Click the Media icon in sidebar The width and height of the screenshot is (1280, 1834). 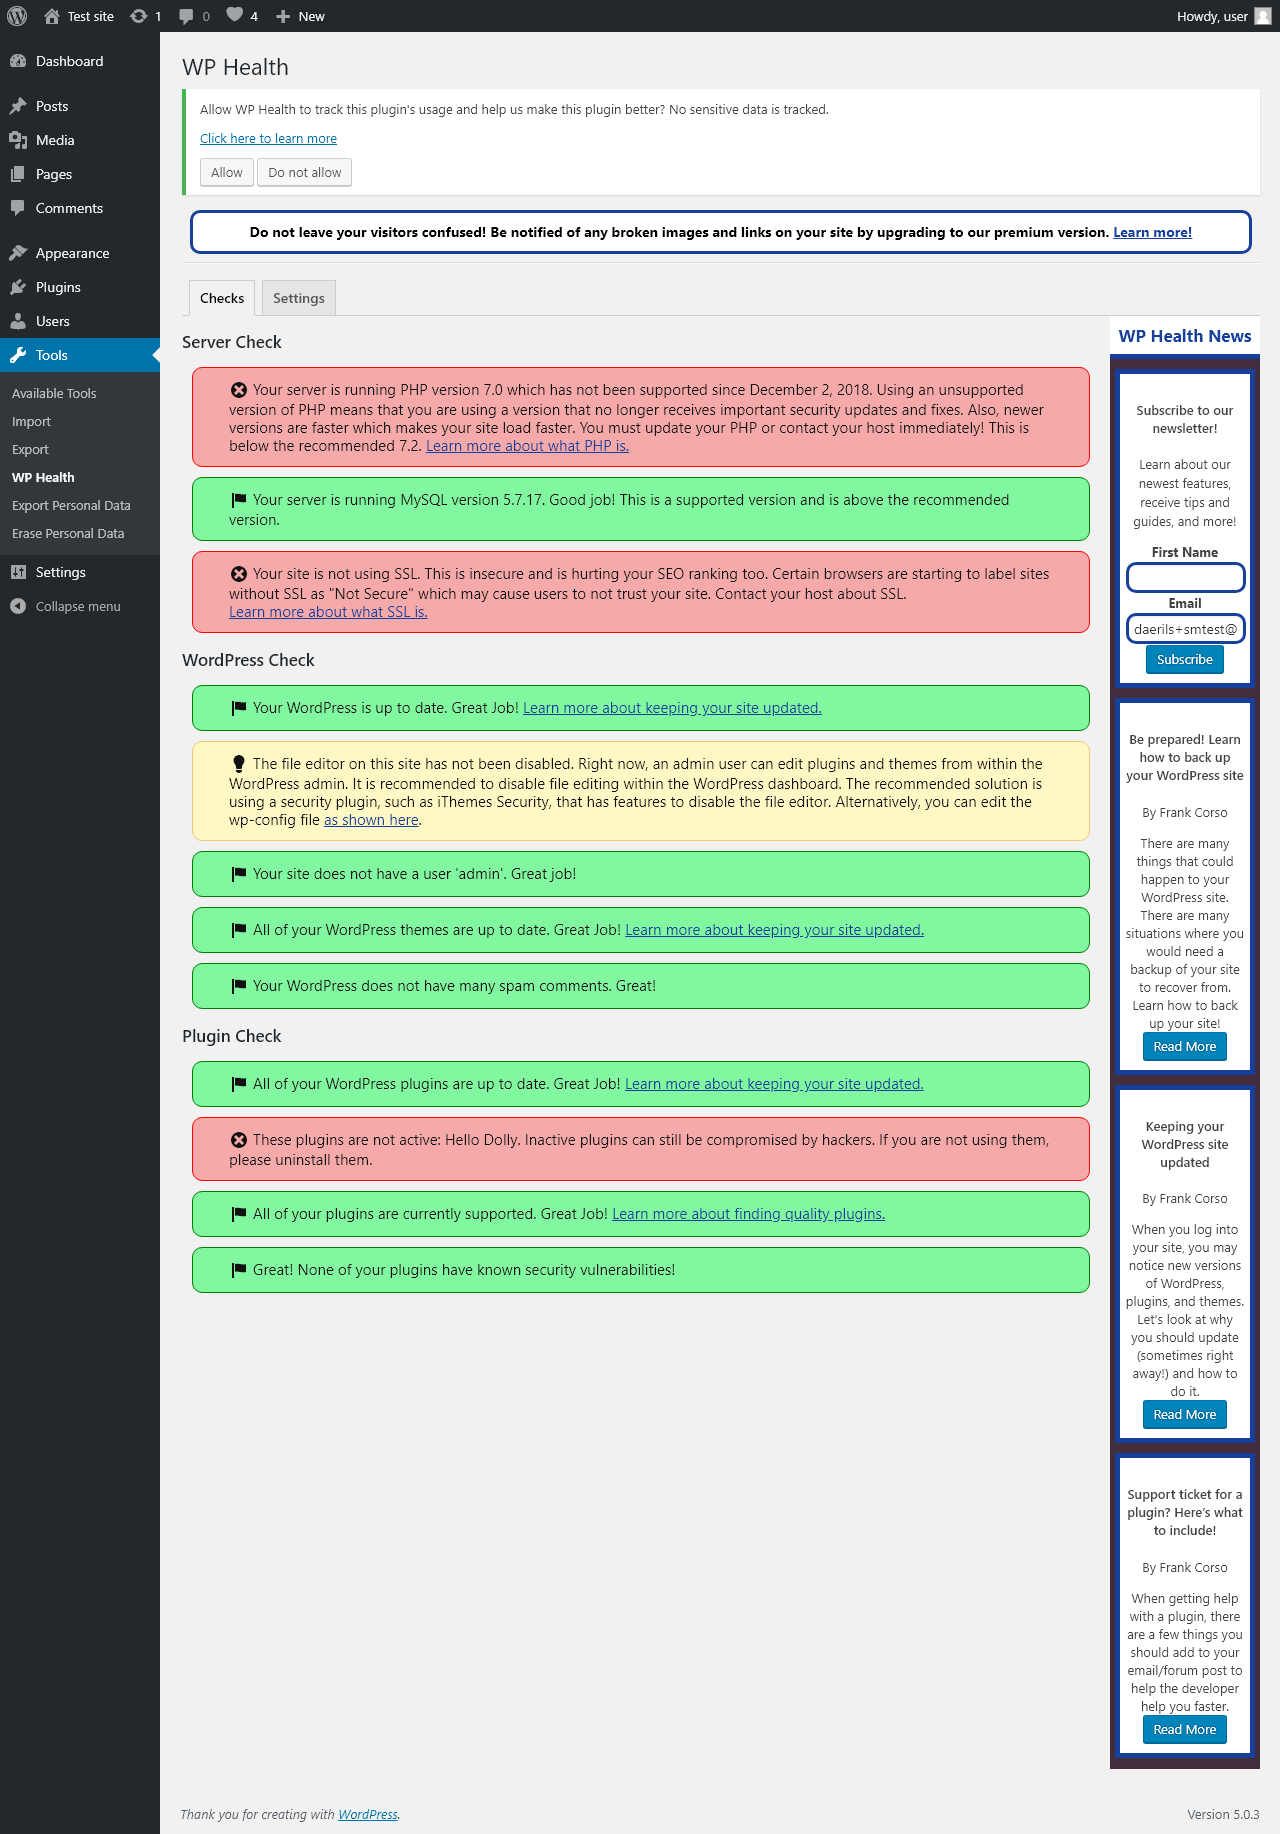pyautogui.click(x=18, y=140)
